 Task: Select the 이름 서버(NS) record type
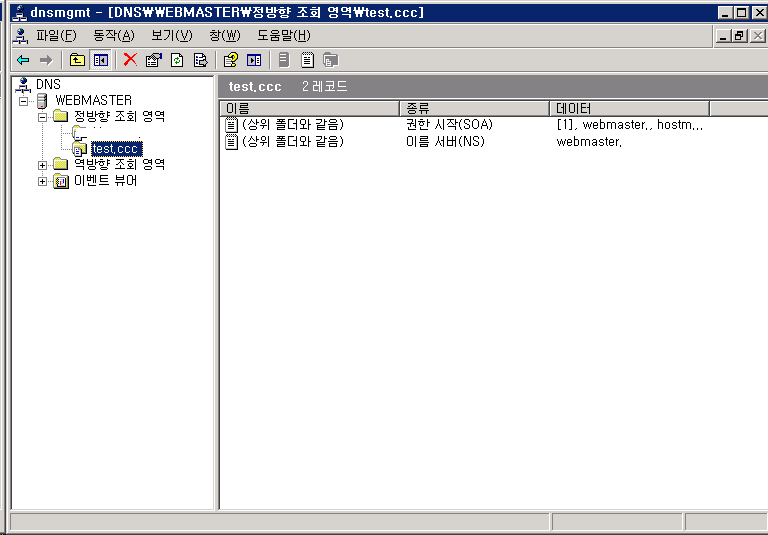point(445,142)
